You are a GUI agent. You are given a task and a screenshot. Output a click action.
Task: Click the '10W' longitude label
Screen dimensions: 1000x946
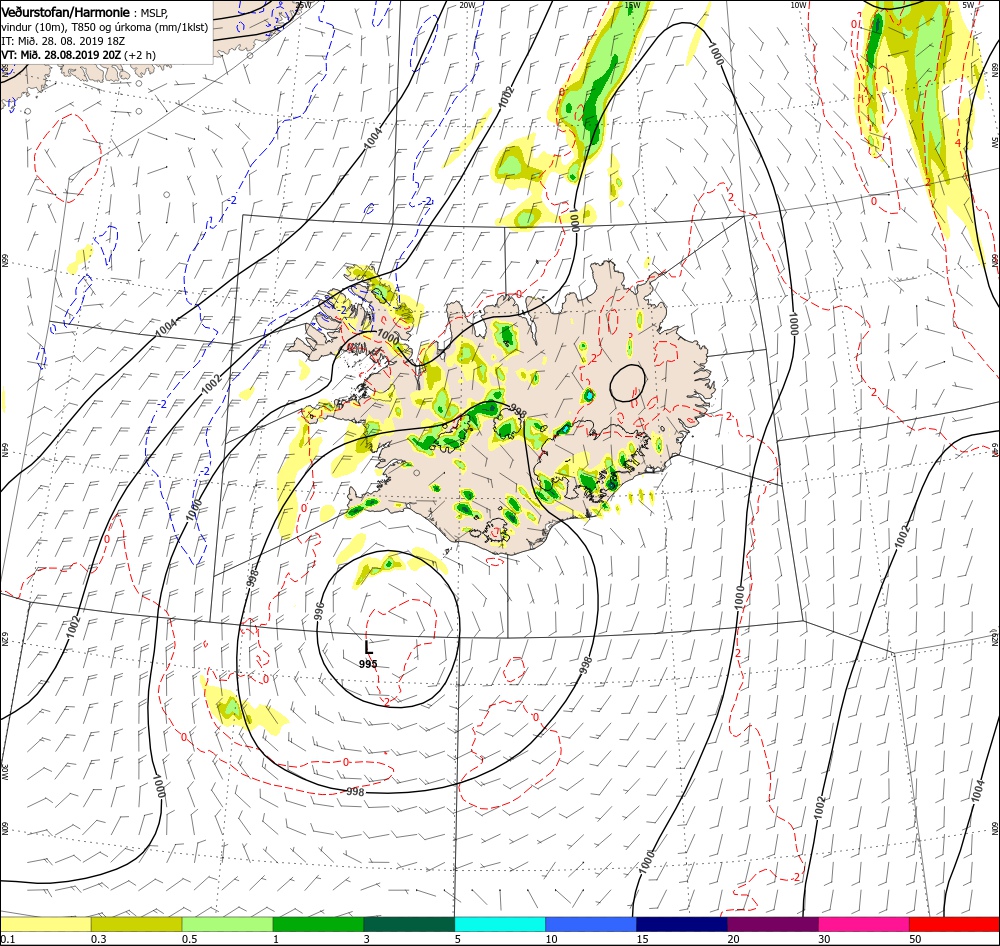[x=797, y=5]
